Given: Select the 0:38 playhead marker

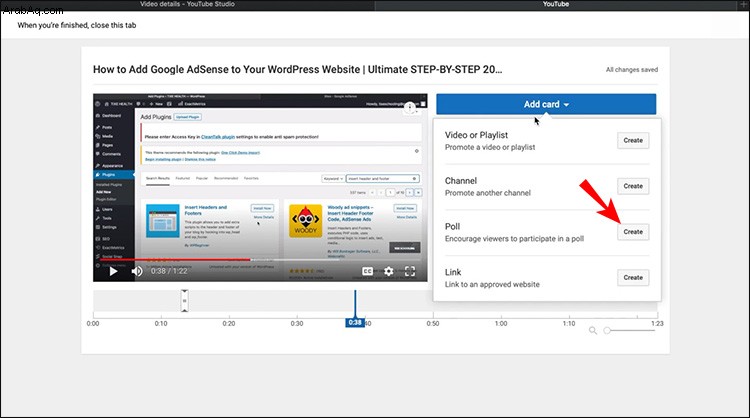Looking at the screenshot, I should coord(355,322).
